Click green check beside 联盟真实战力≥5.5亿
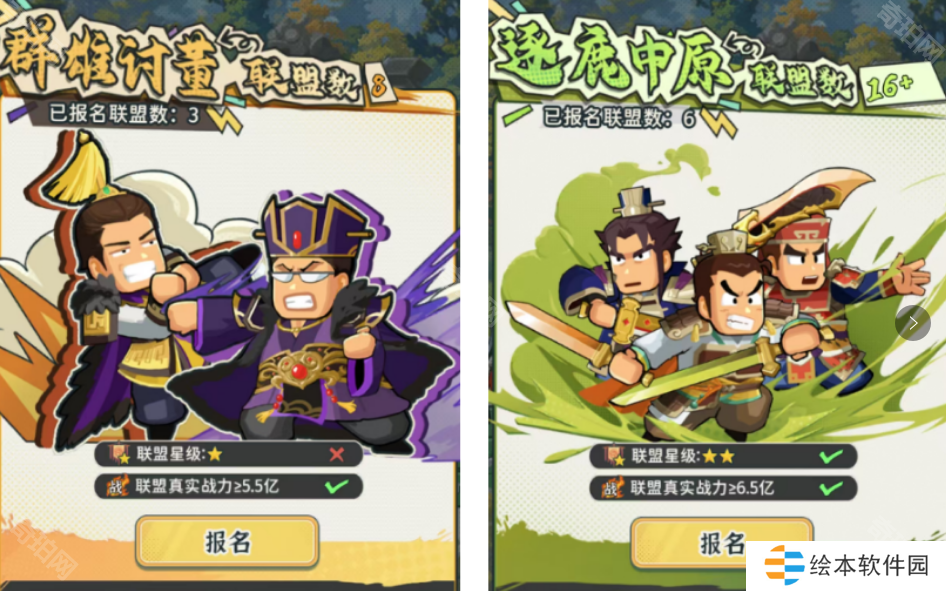The width and height of the screenshot is (946, 591). pos(337,486)
